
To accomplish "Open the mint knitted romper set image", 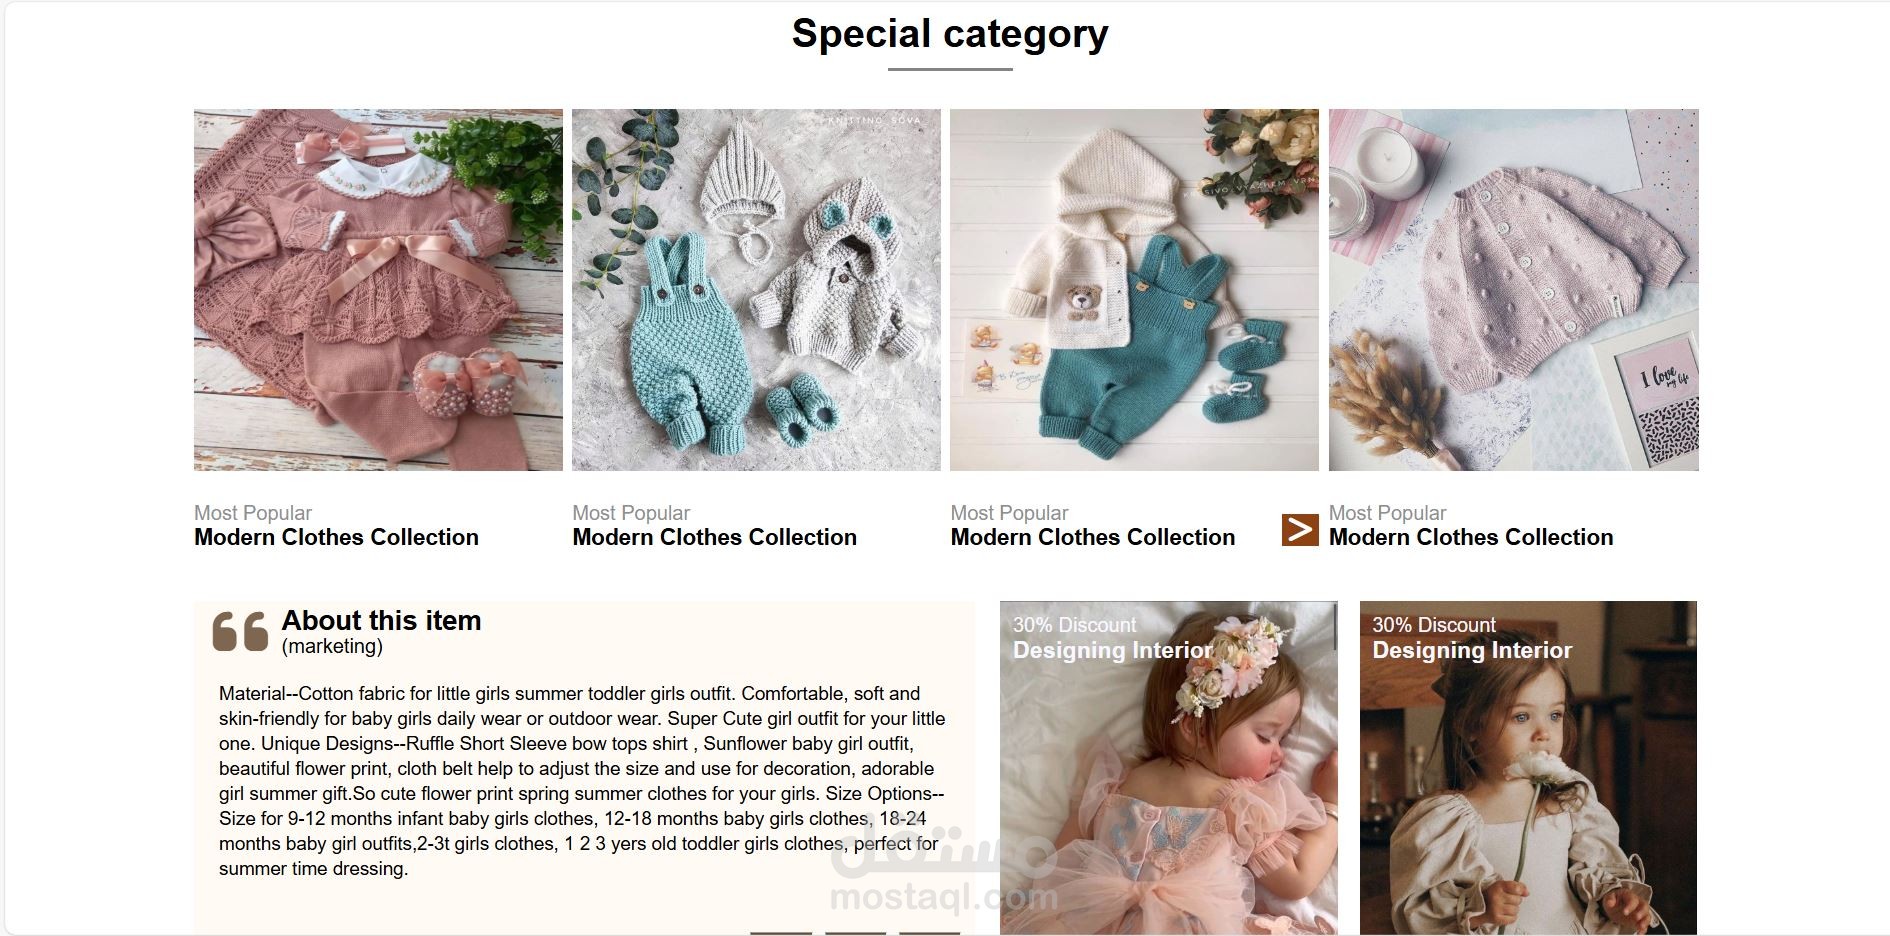I will pos(756,290).
